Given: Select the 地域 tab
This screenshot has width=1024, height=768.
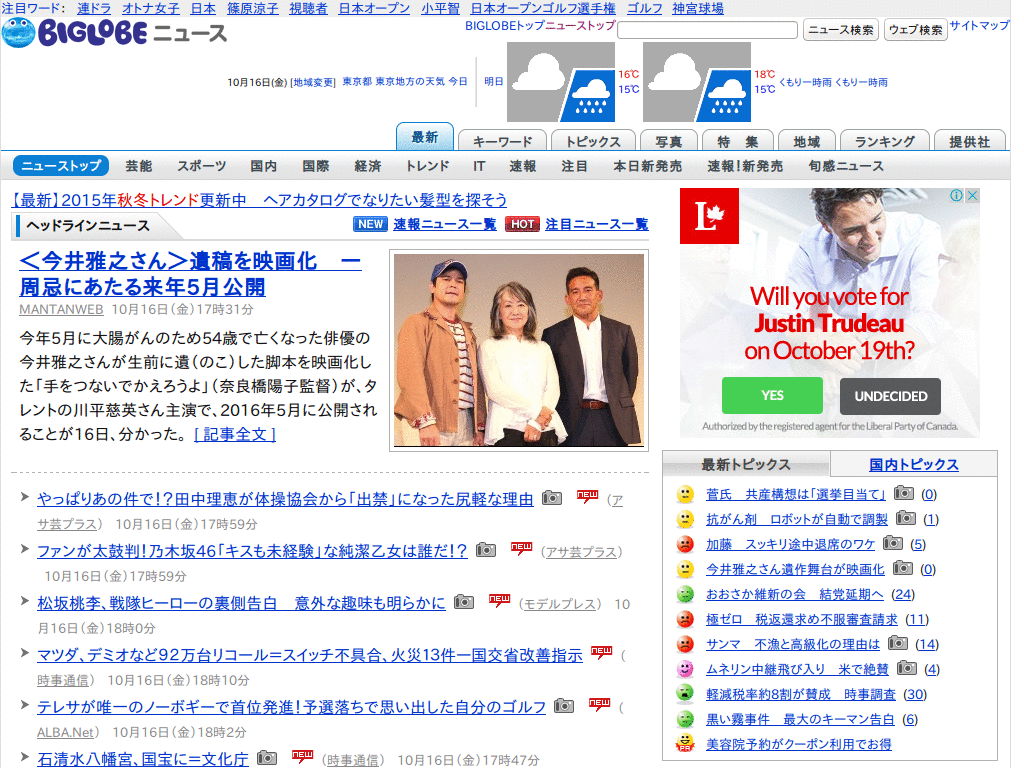Looking at the screenshot, I should 807,141.
